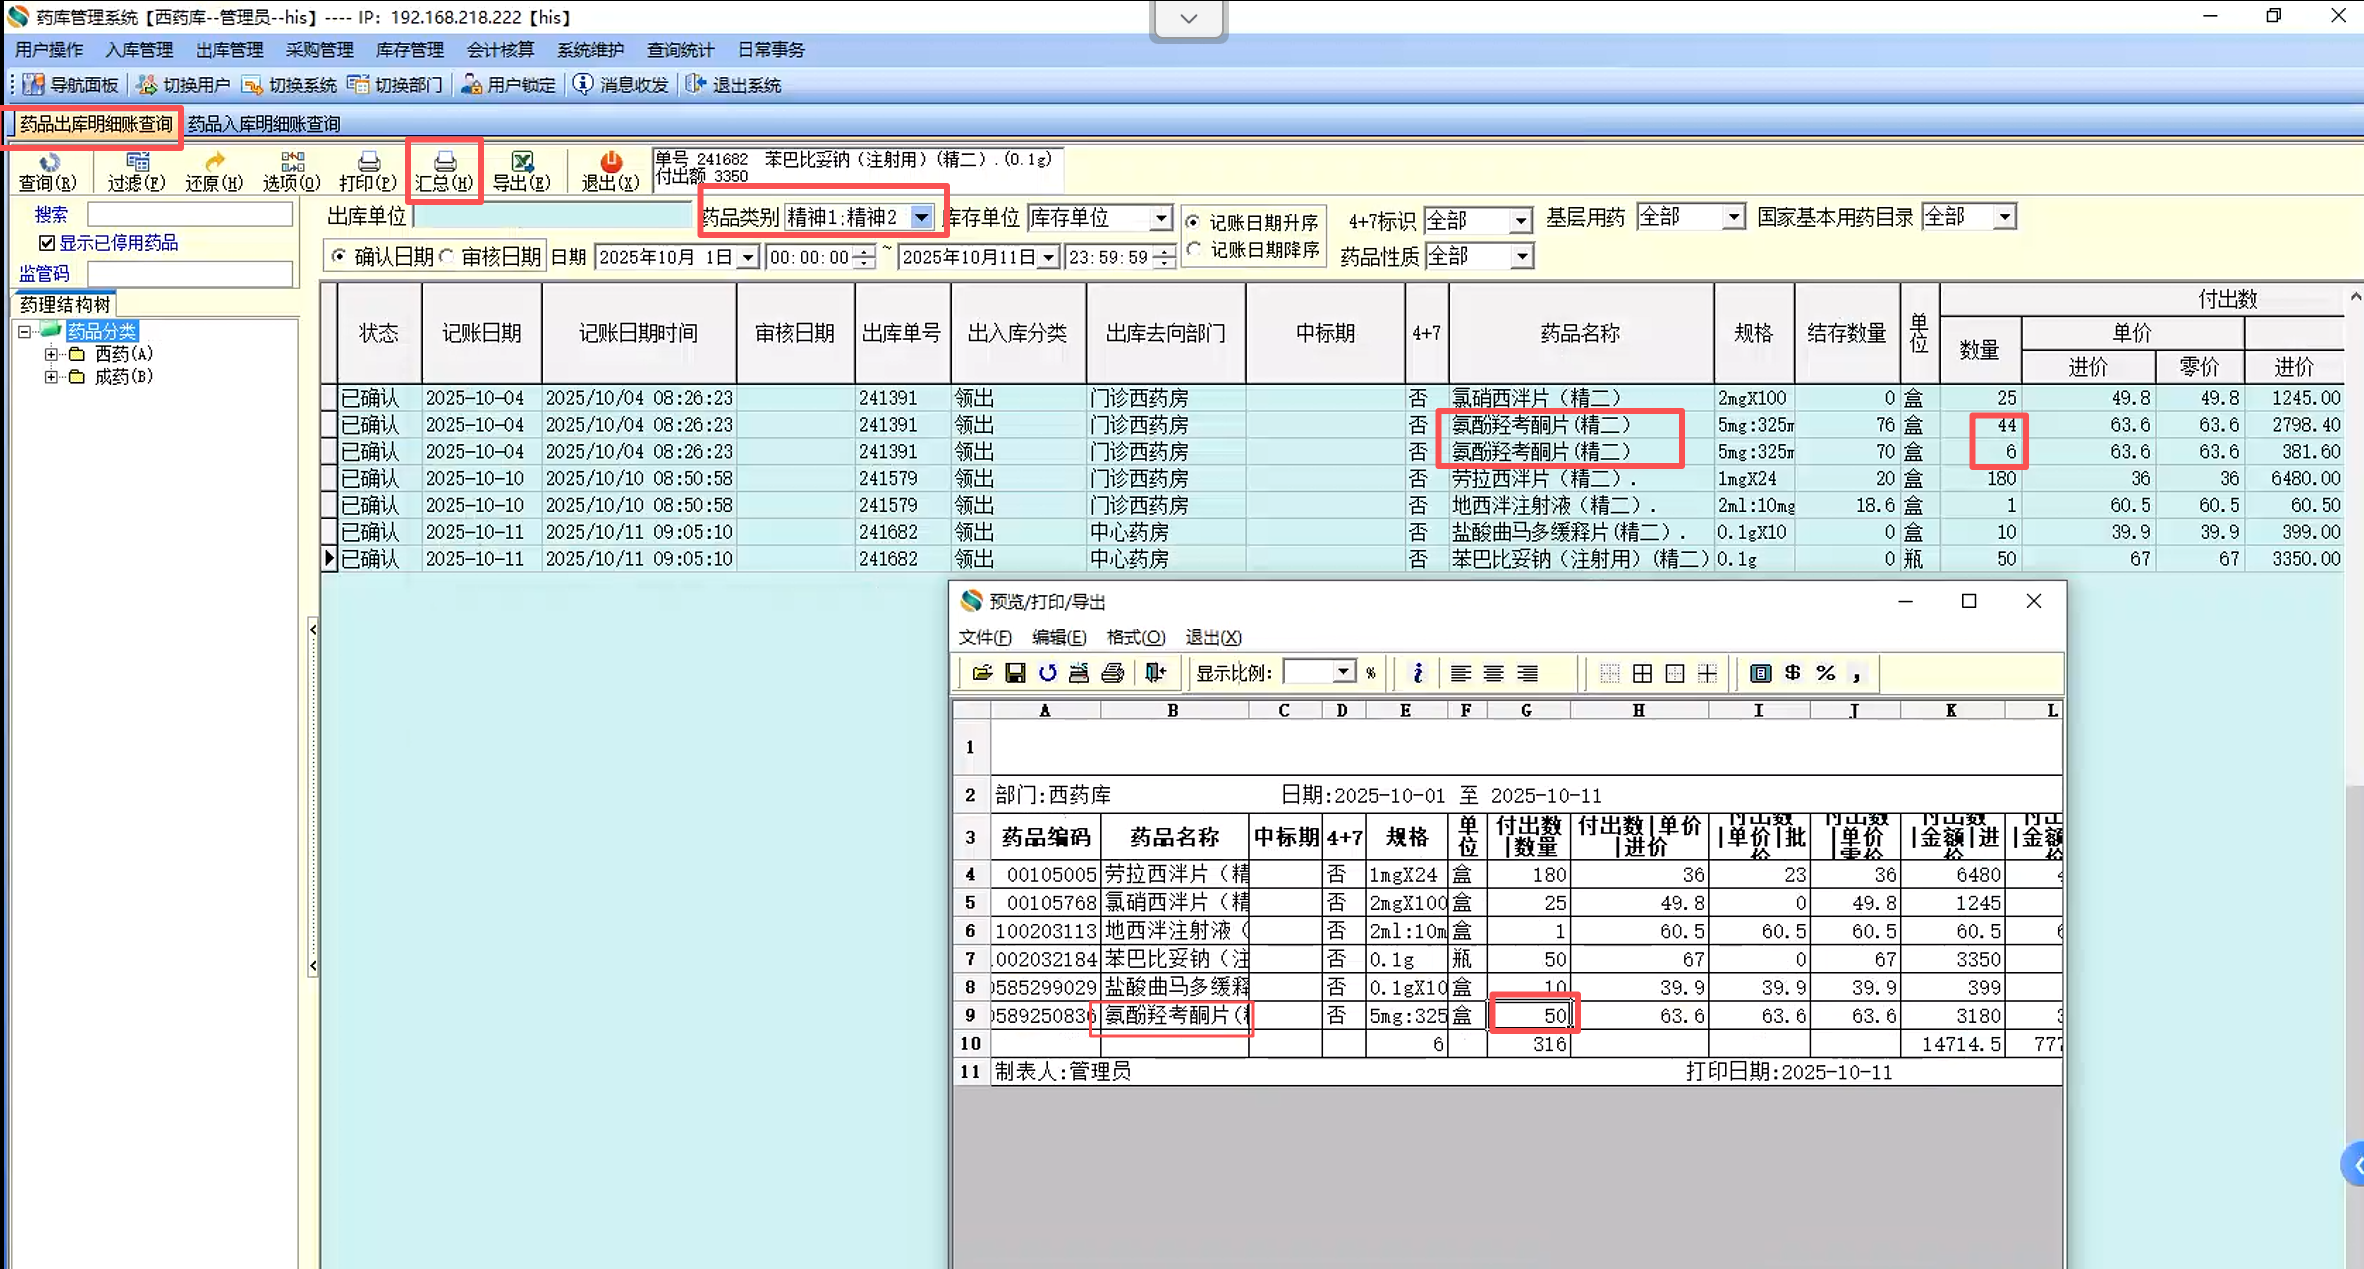Switch to 药品入库明细账查询 tab
The height and width of the screenshot is (1269, 2364).
click(264, 124)
